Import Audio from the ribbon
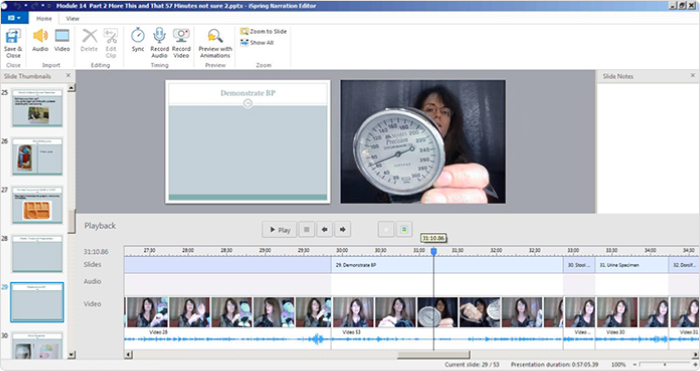This screenshot has width=700, height=371. [40, 40]
